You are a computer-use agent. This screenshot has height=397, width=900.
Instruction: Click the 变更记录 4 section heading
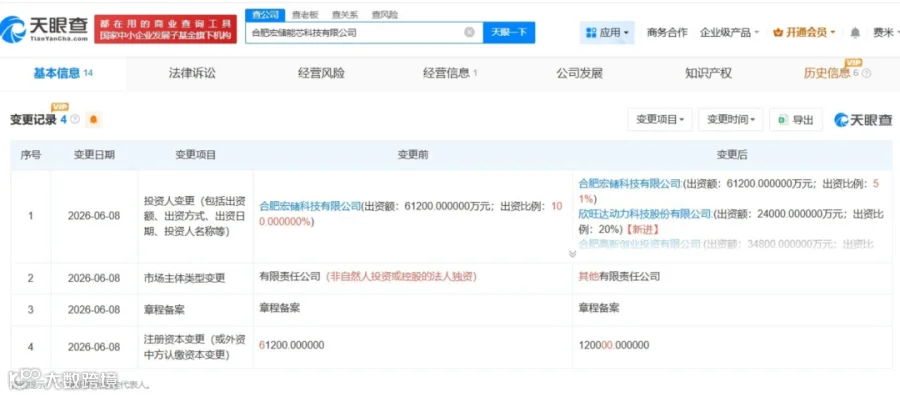(x=38, y=119)
